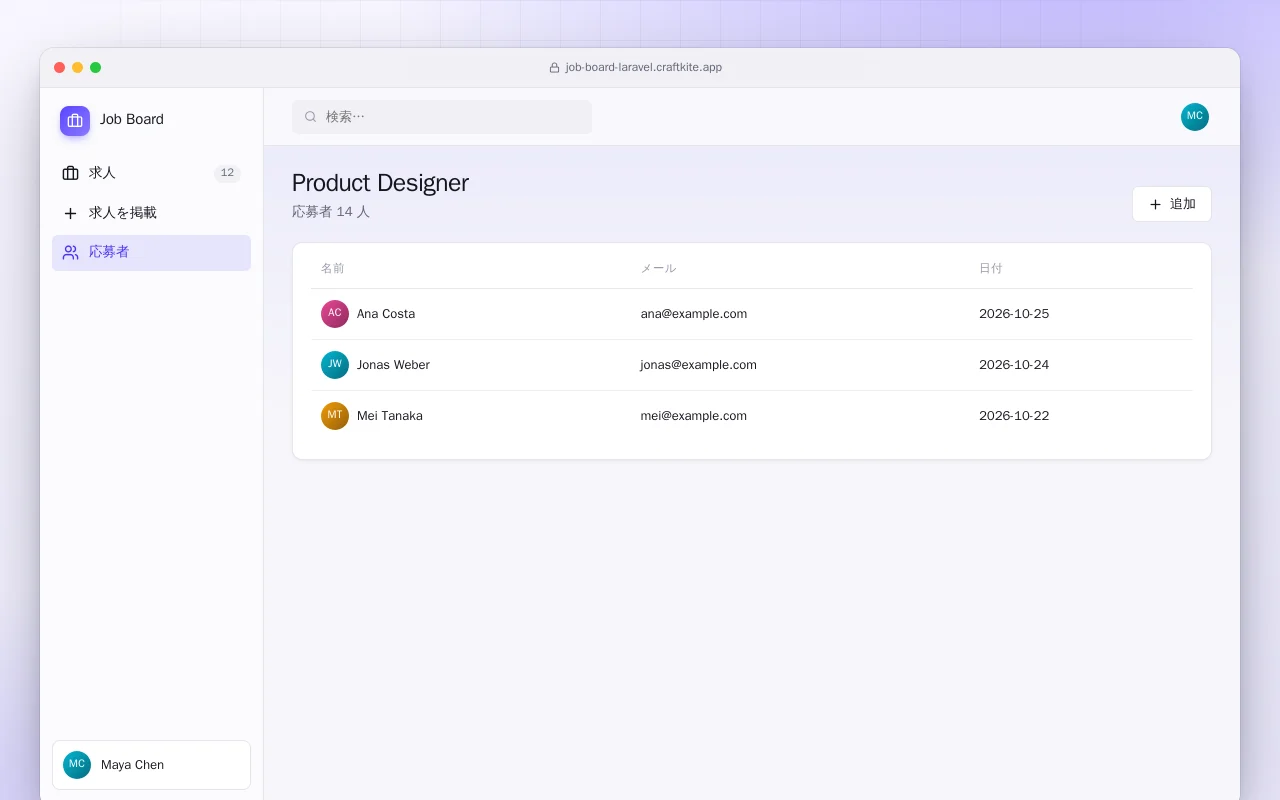Click the 追加 button
1280x800 pixels.
(x=1172, y=204)
